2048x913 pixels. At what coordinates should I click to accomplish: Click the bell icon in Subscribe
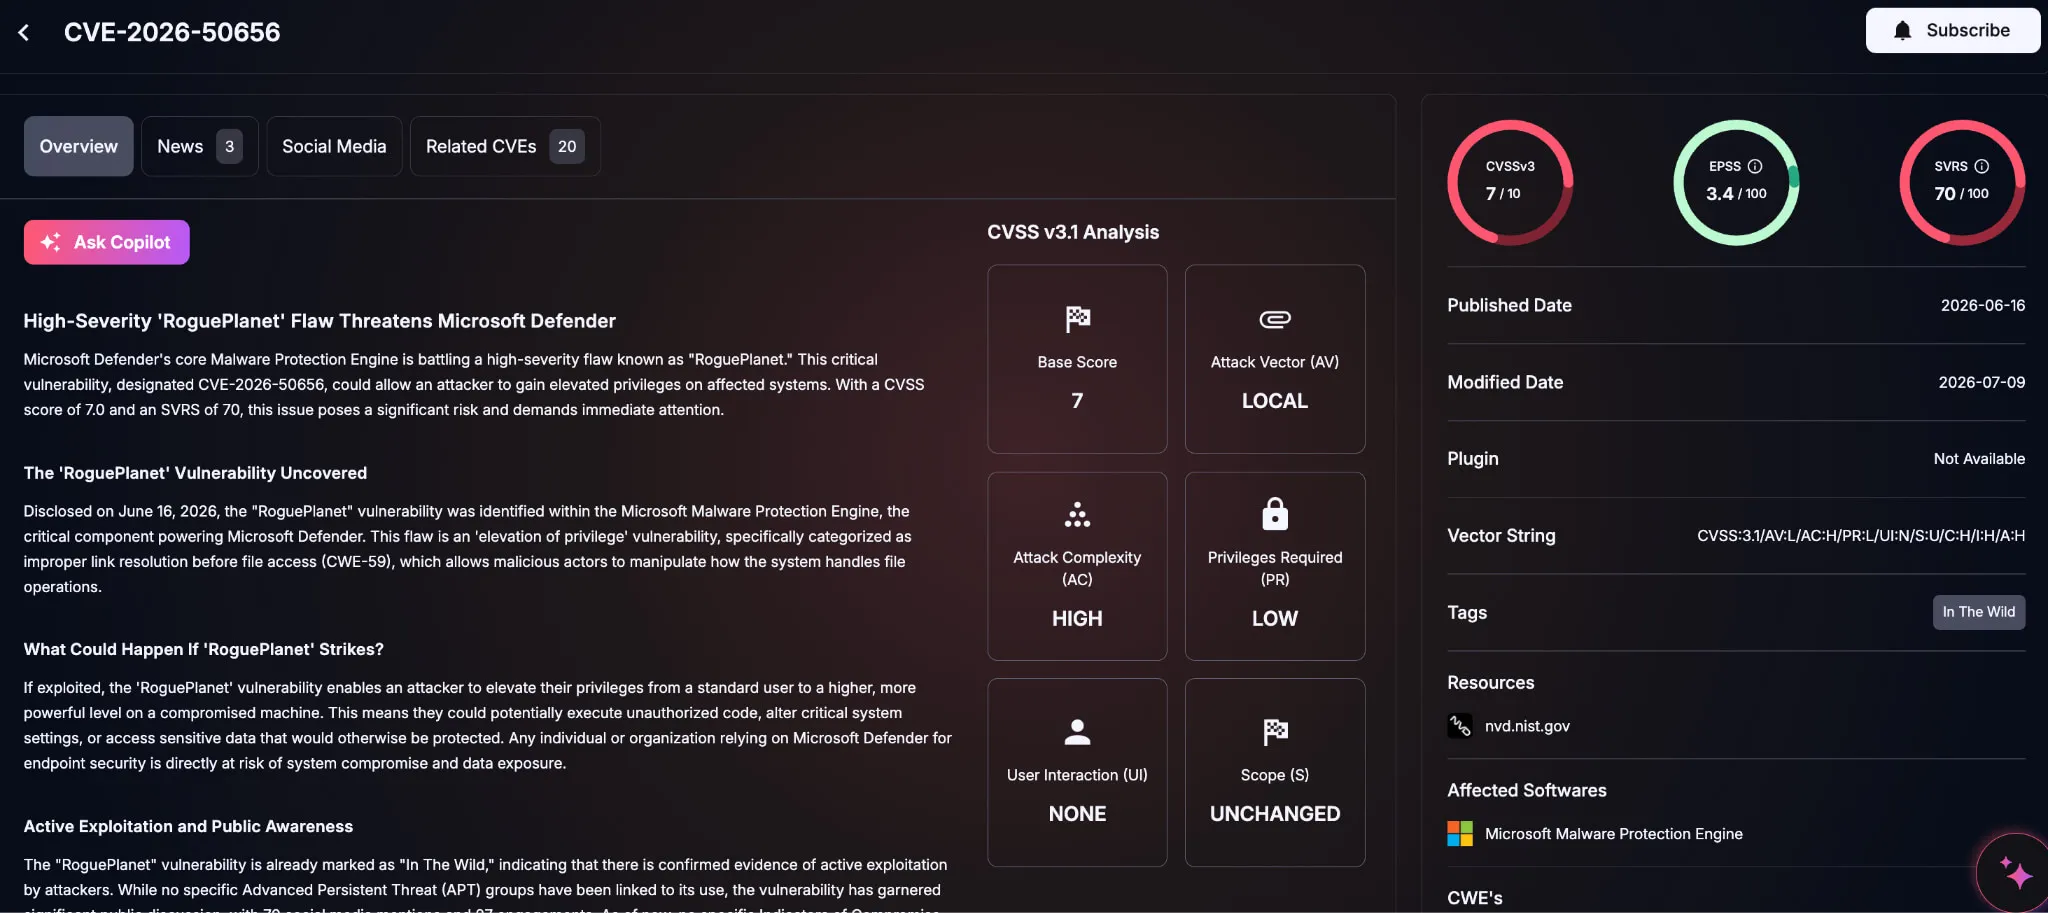1902,30
